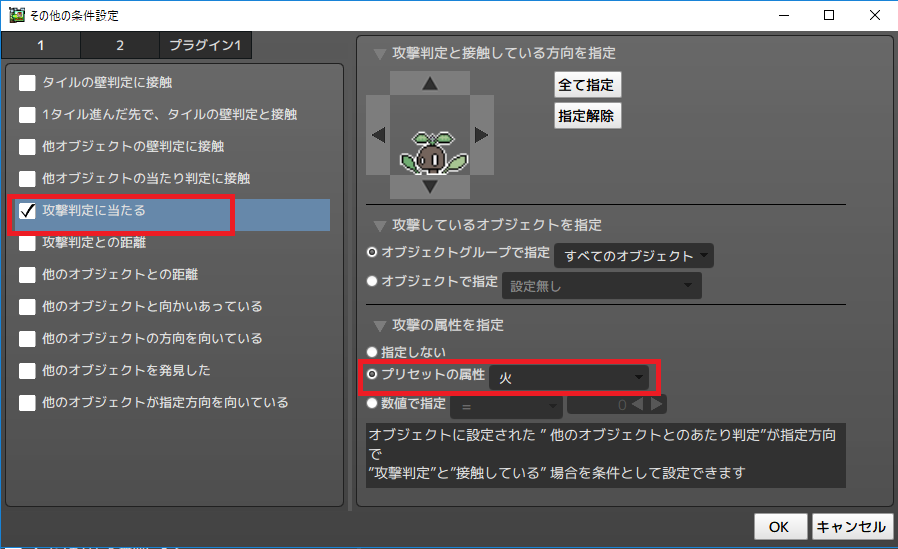Click the right arrow direction button
The image size is (898, 549).
[482, 135]
